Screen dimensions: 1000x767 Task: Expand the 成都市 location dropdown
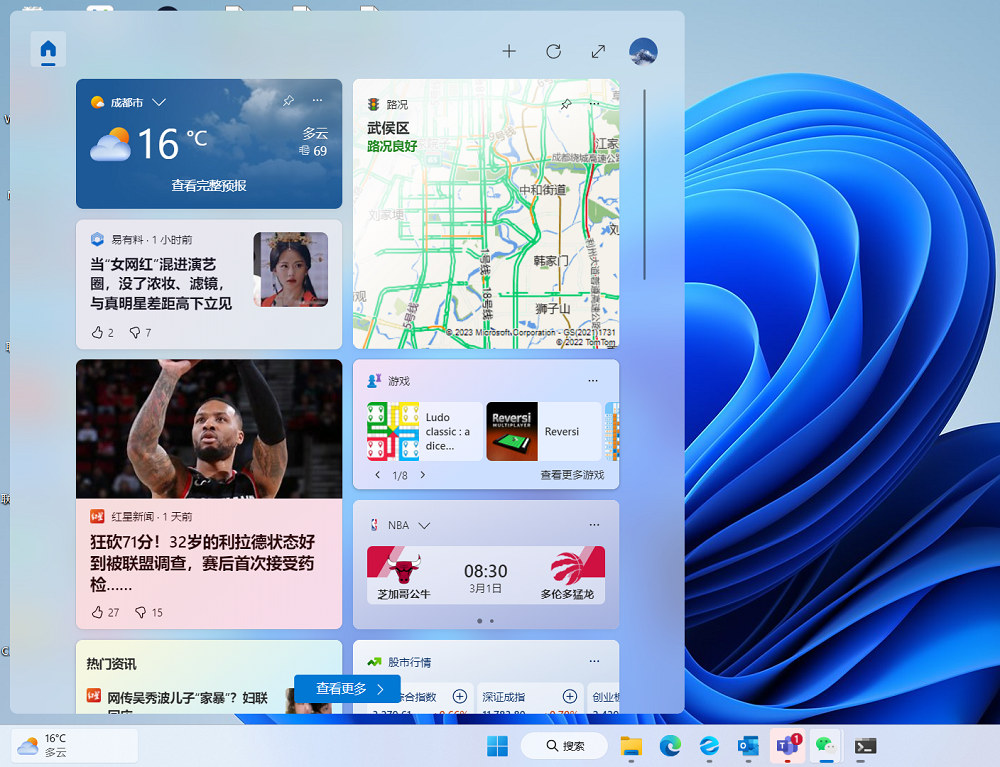click(159, 102)
